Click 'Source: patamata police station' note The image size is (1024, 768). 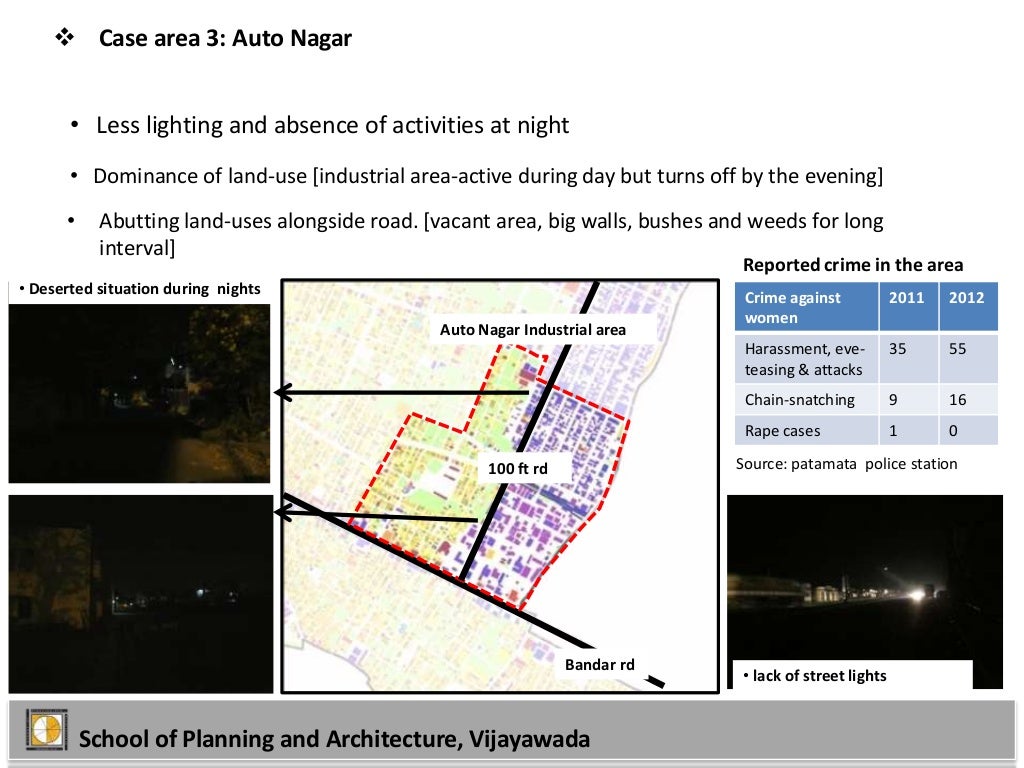point(846,464)
